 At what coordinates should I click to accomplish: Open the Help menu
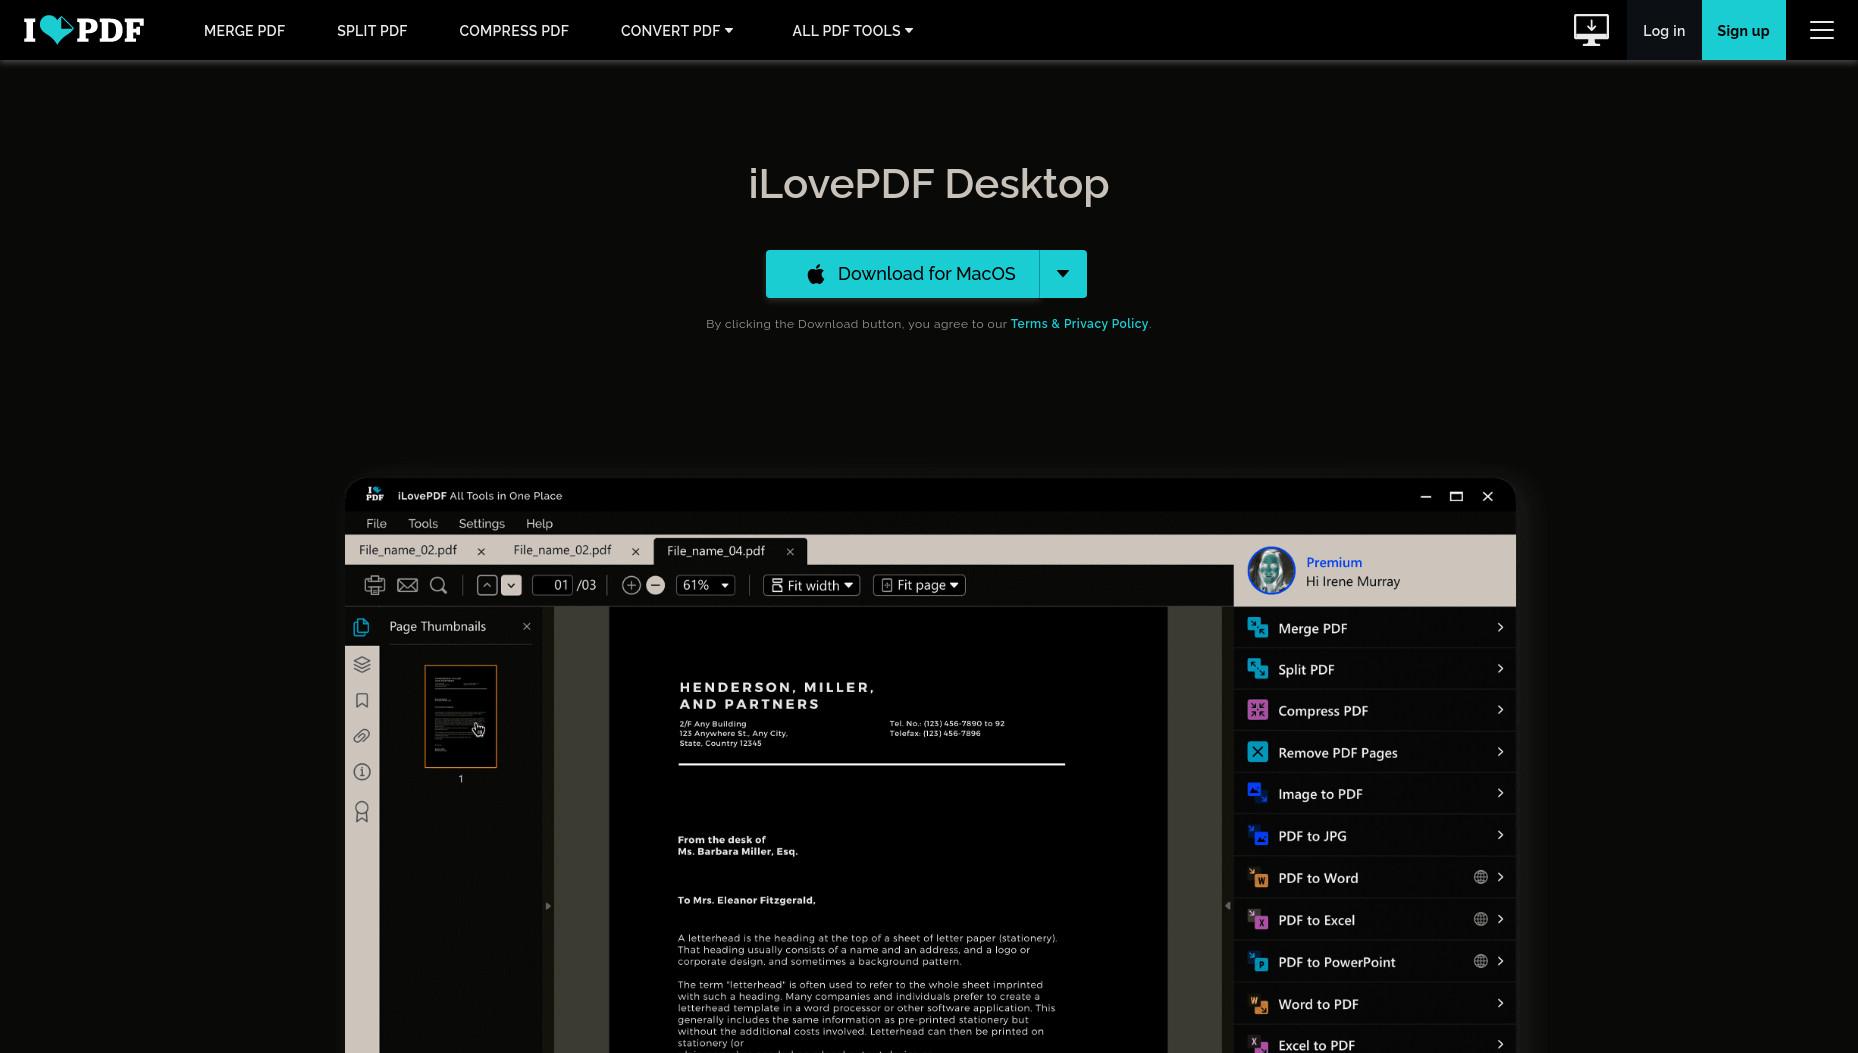(x=539, y=523)
